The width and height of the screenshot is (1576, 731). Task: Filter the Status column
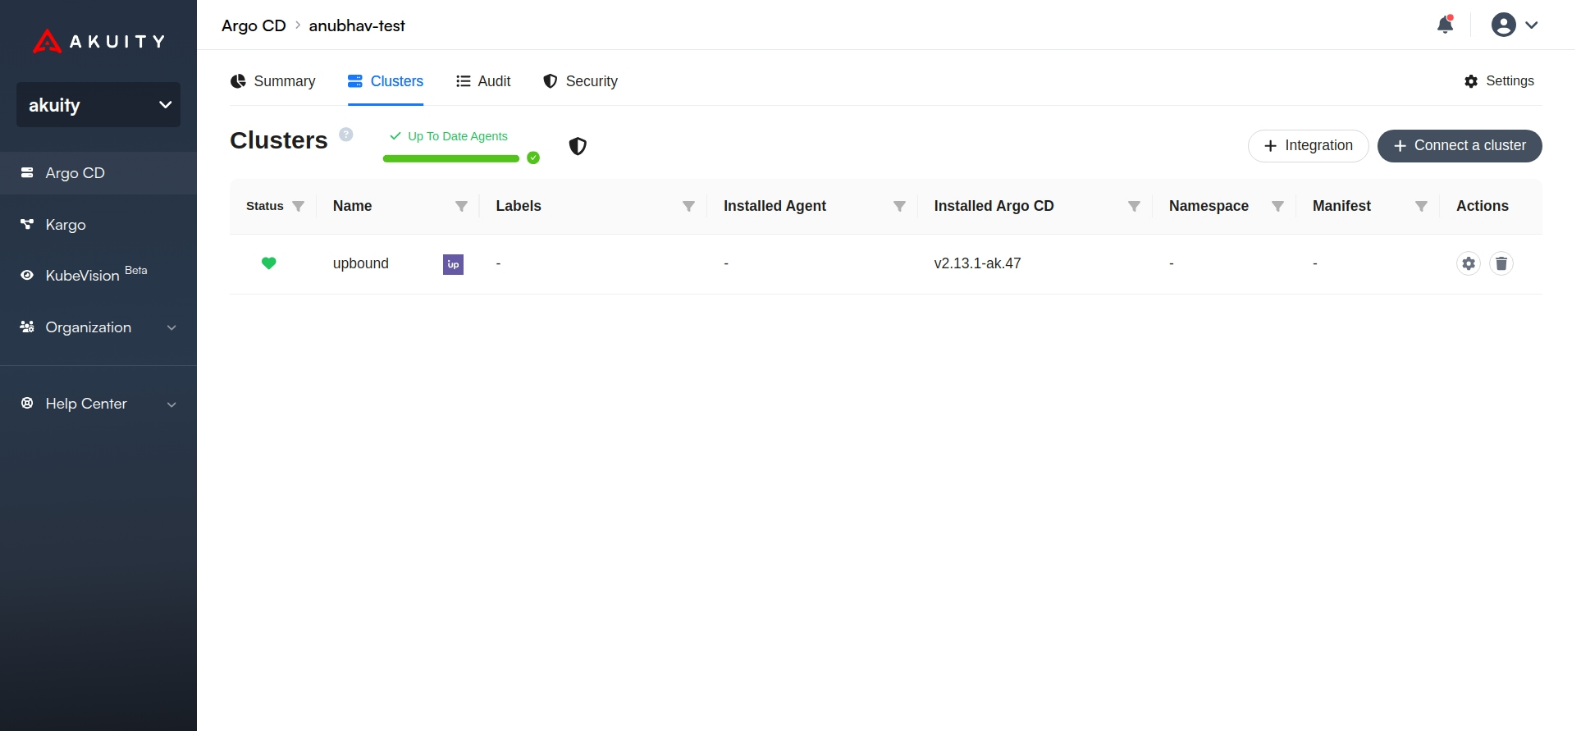(298, 206)
